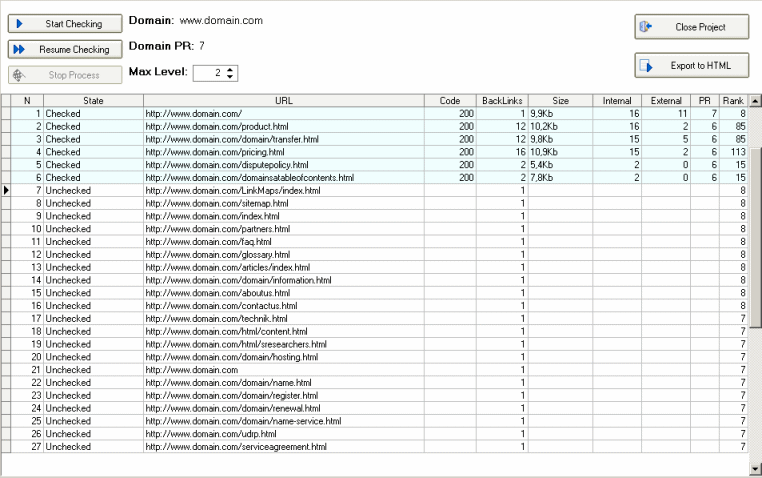The image size is (762, 478).
Task: Select the domain/name-service.html URL cell
Action: [x=284, y=421]
